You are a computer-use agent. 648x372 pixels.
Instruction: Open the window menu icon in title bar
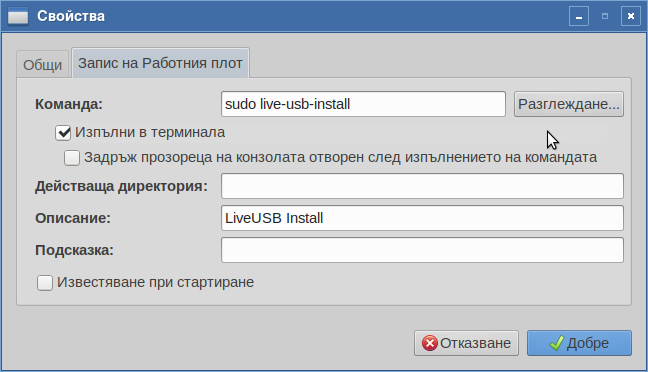coord(18,17)
